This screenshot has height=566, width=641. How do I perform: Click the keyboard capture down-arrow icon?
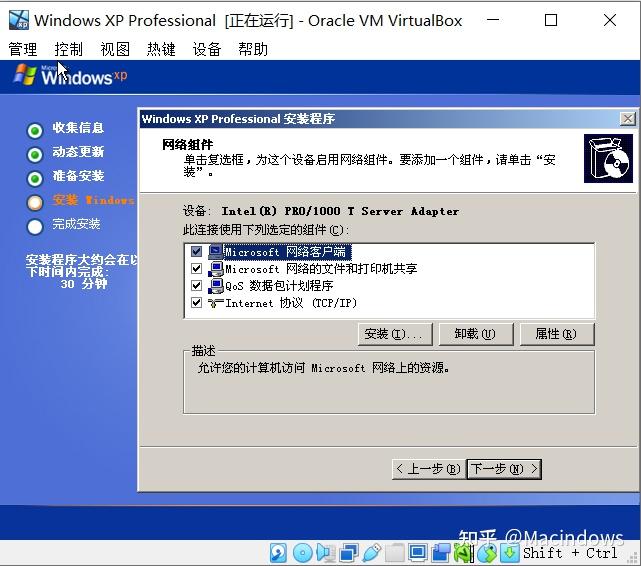tap(509, 553)
